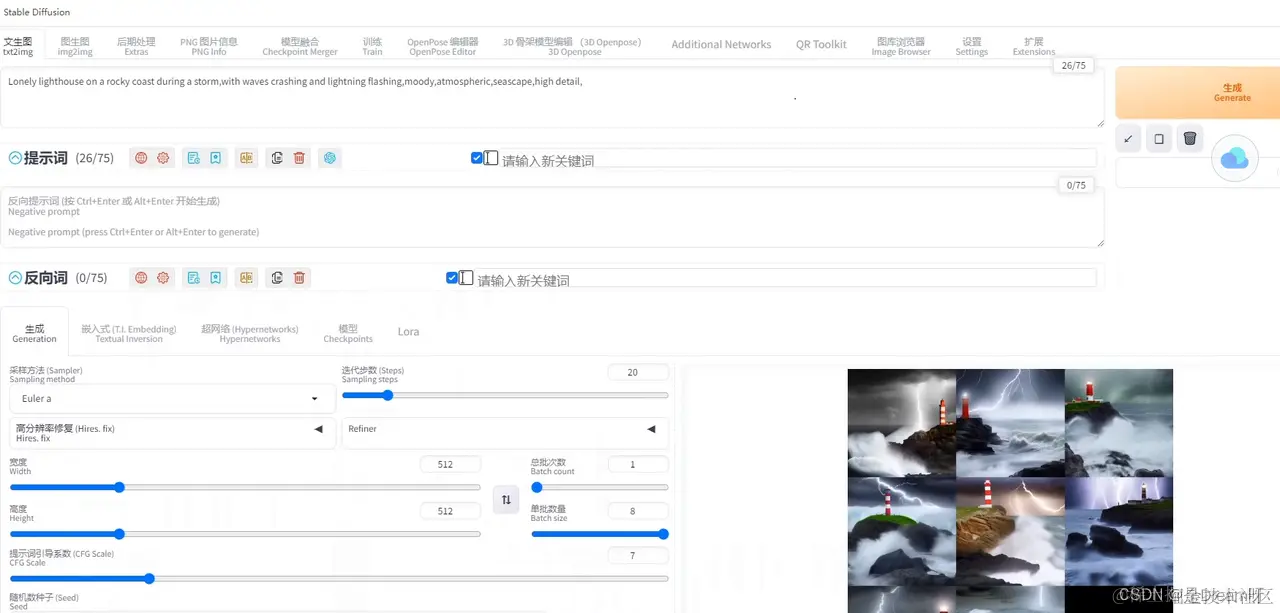Viewport: 1280px width, 613px height.
Task: Uncheck the checkbox beside 反向词 keyword input
Action: coord(452,278)
